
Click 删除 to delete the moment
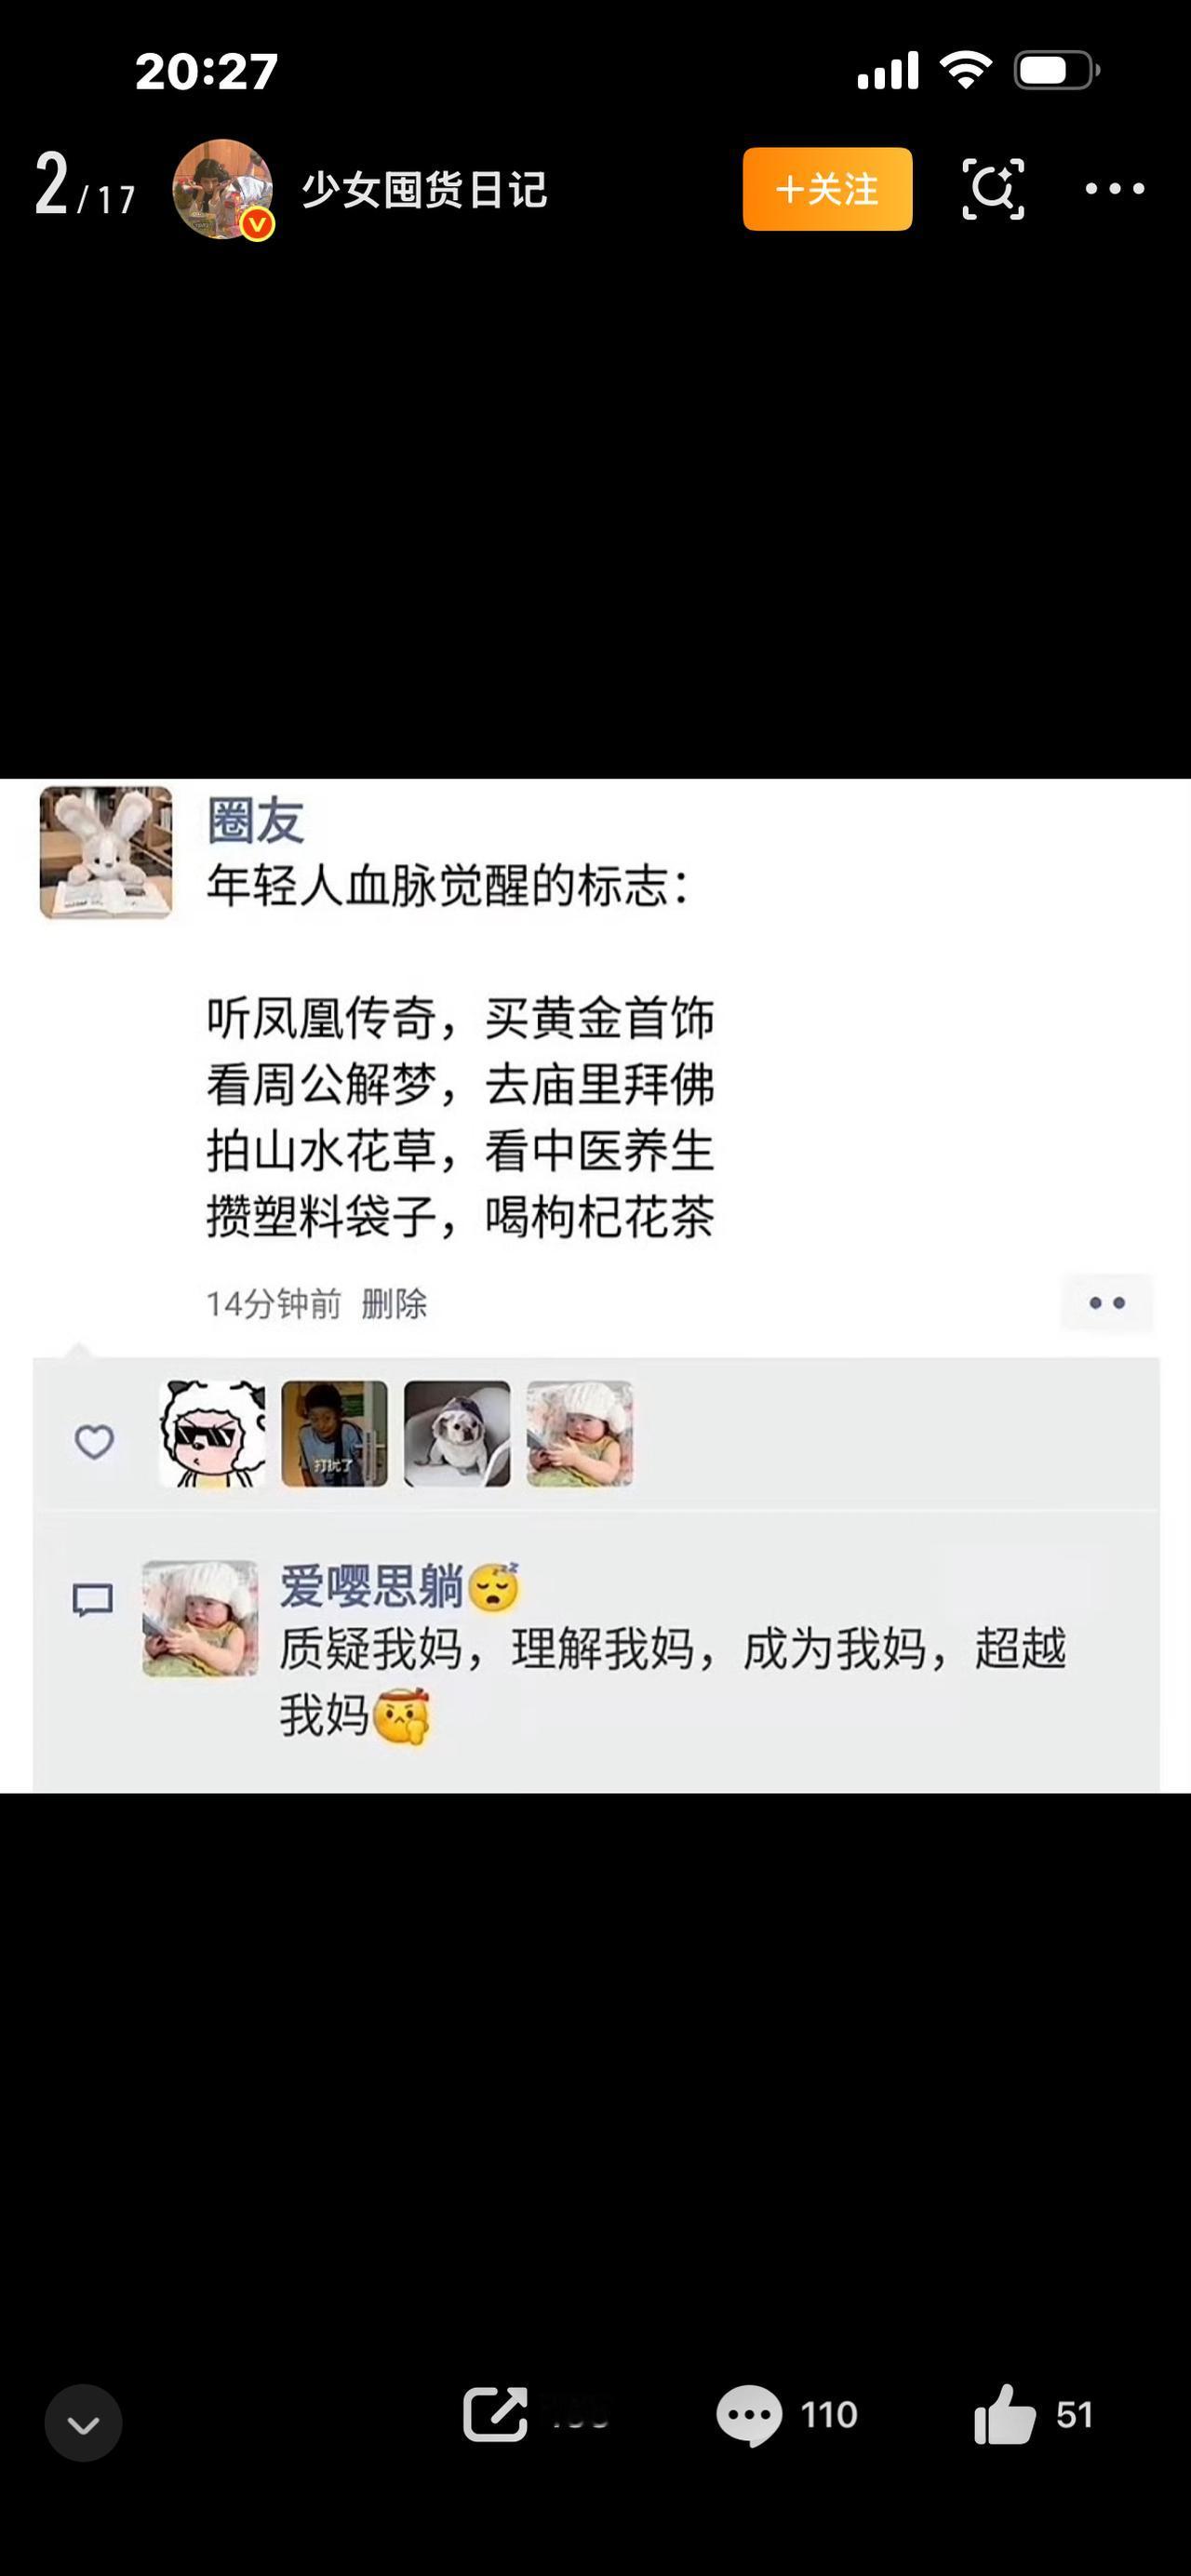pyautogui.click(x=394, y=1303)
